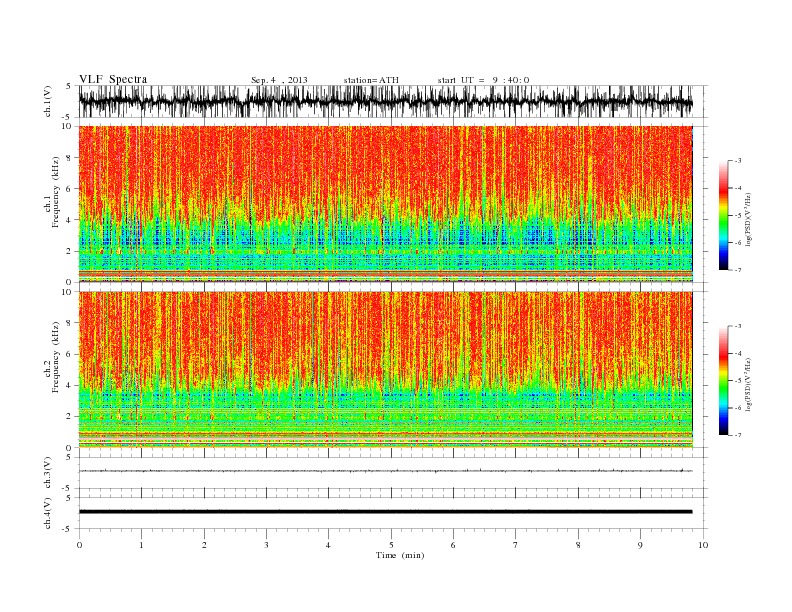Image resolution: width=792 pixels, height=612 pixels.
Task: Click the "4" kHz tick on ch.1 spectrogram
Action: point(69,220)
